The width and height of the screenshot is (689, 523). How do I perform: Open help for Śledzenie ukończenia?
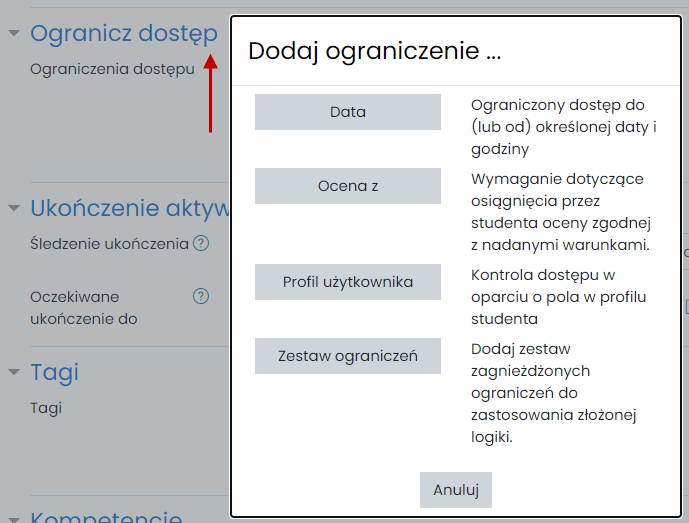201,243
